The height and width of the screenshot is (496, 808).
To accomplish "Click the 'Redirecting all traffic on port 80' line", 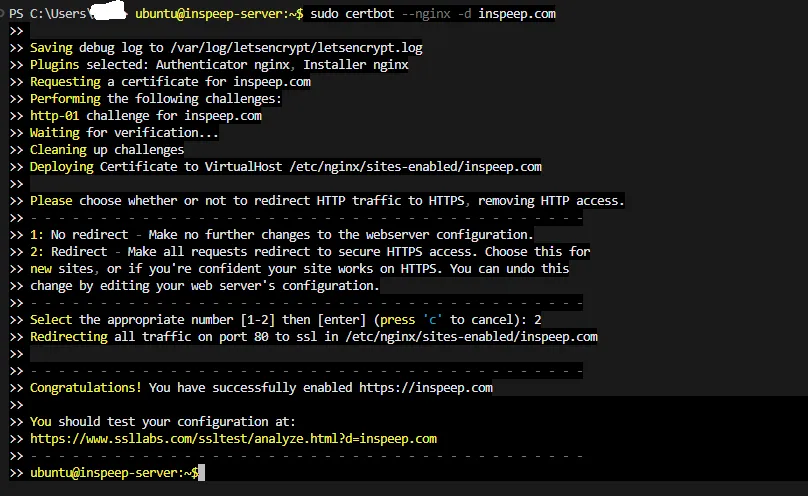I will [314, 337].
